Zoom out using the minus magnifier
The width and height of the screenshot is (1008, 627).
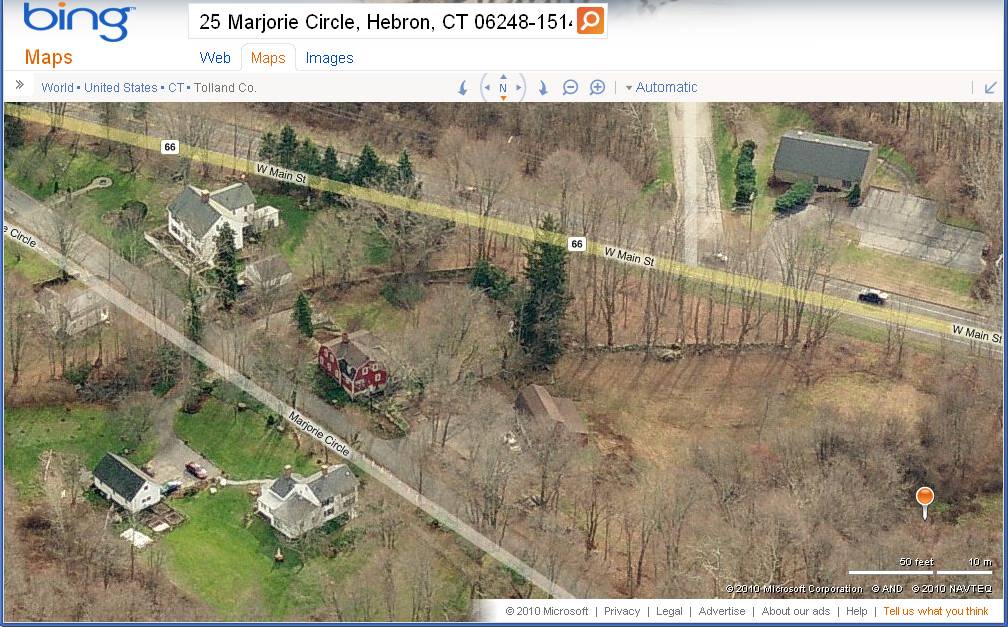[x=570, y=87]
